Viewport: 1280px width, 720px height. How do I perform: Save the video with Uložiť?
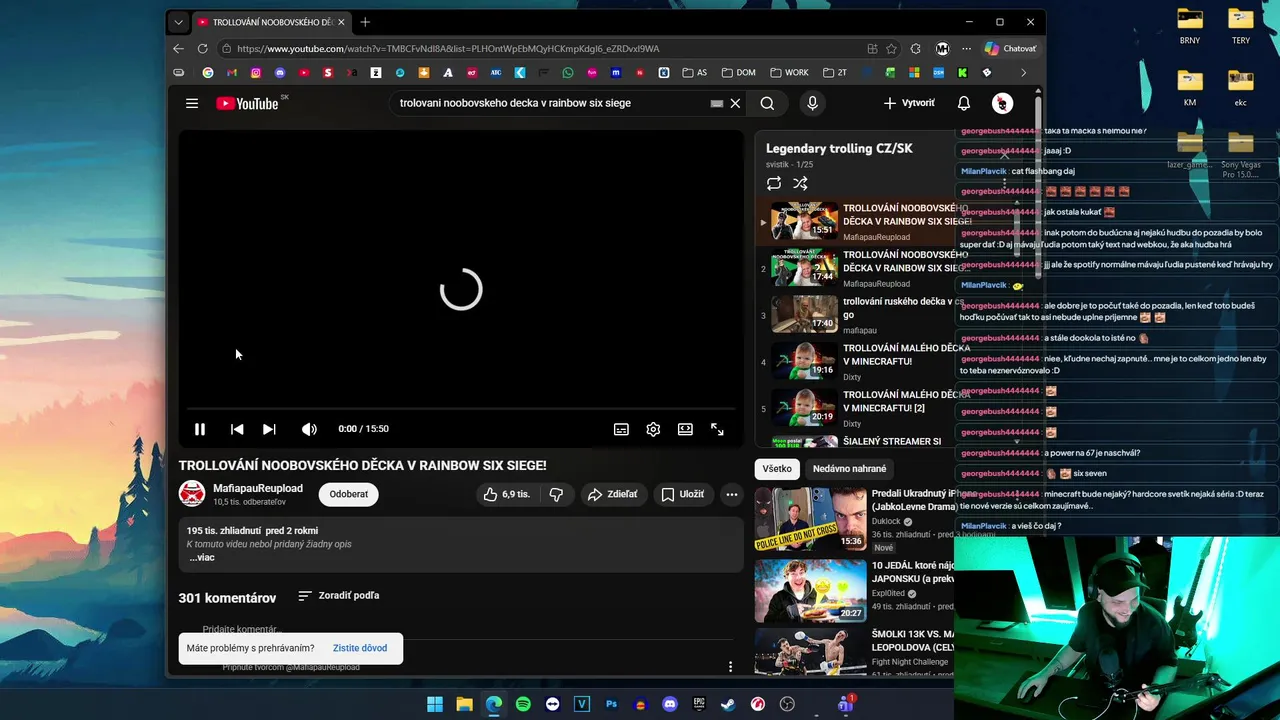tap(683, 494)
